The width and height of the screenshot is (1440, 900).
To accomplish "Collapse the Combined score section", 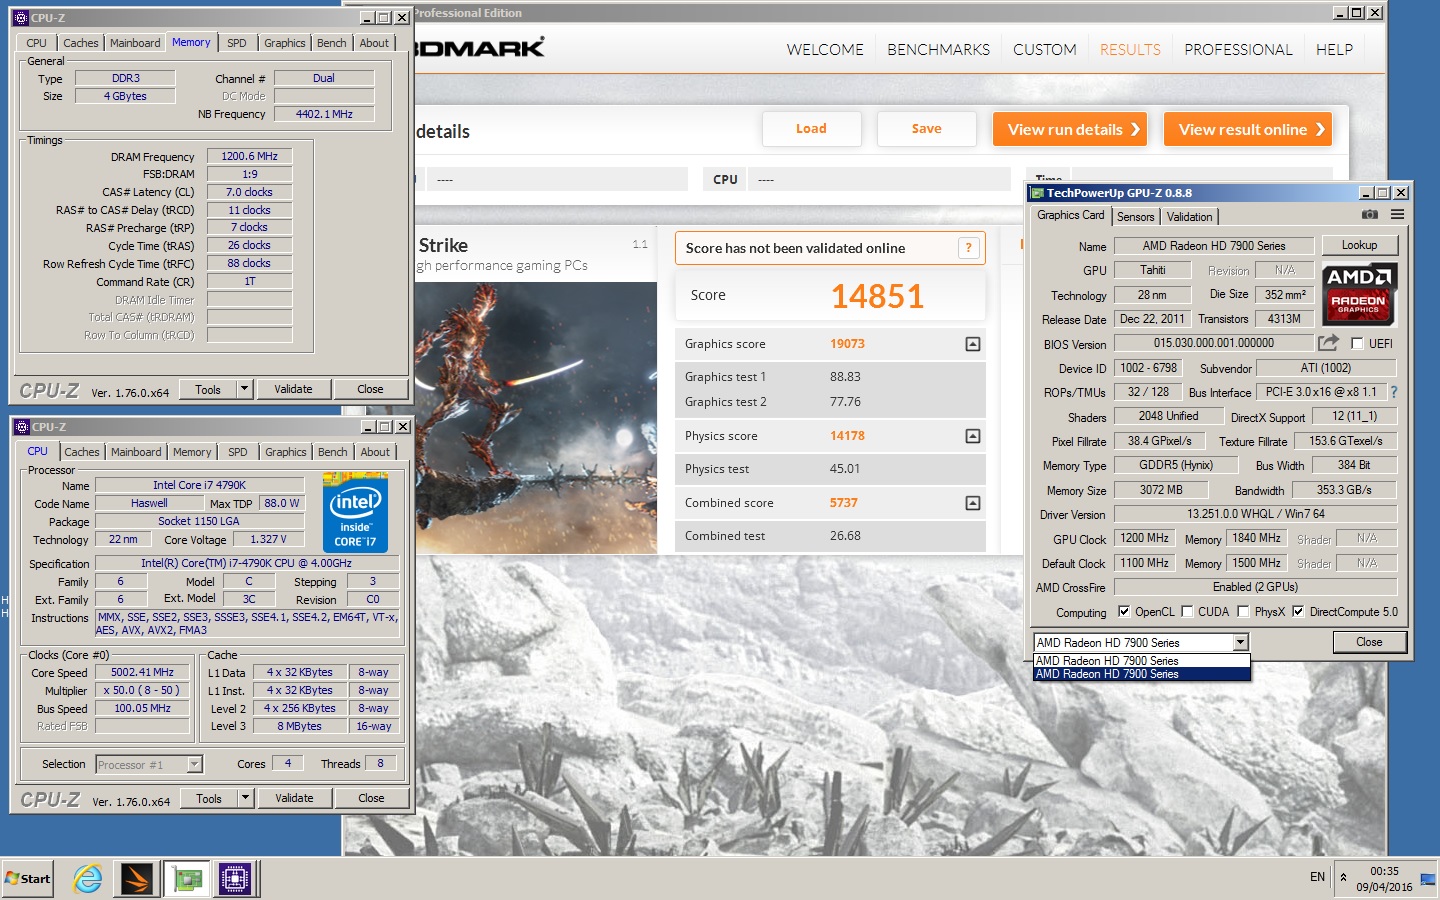I will (x=973, y=503).
